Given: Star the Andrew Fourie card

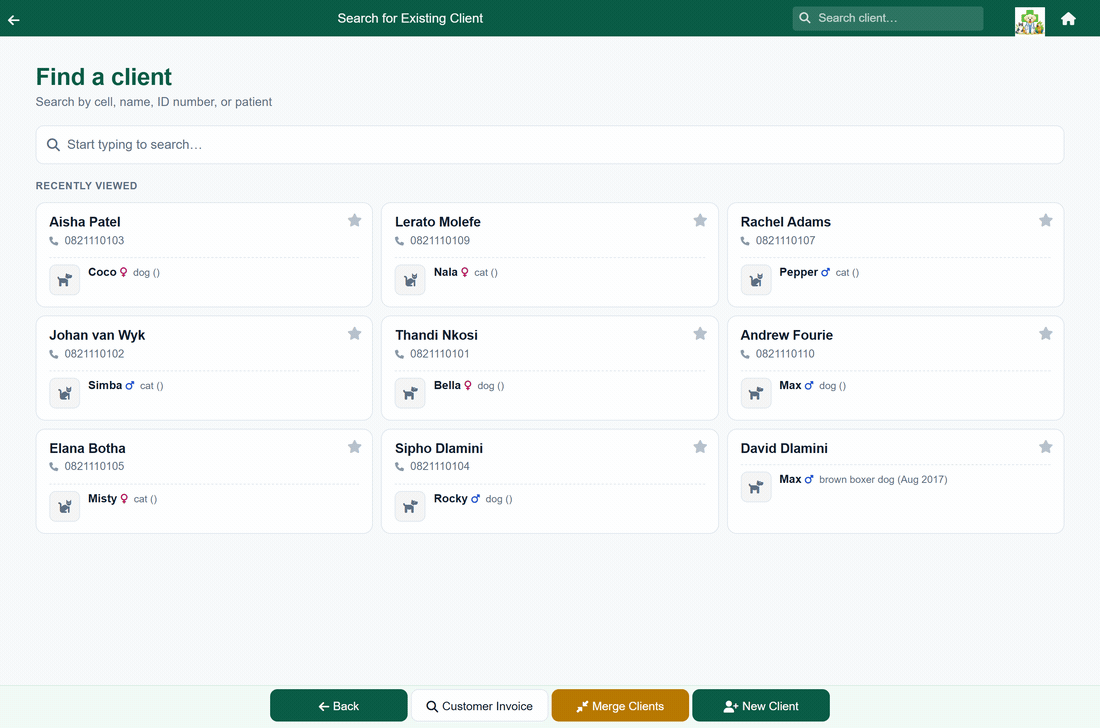Looking at the screenshot, I should 1045,334.
